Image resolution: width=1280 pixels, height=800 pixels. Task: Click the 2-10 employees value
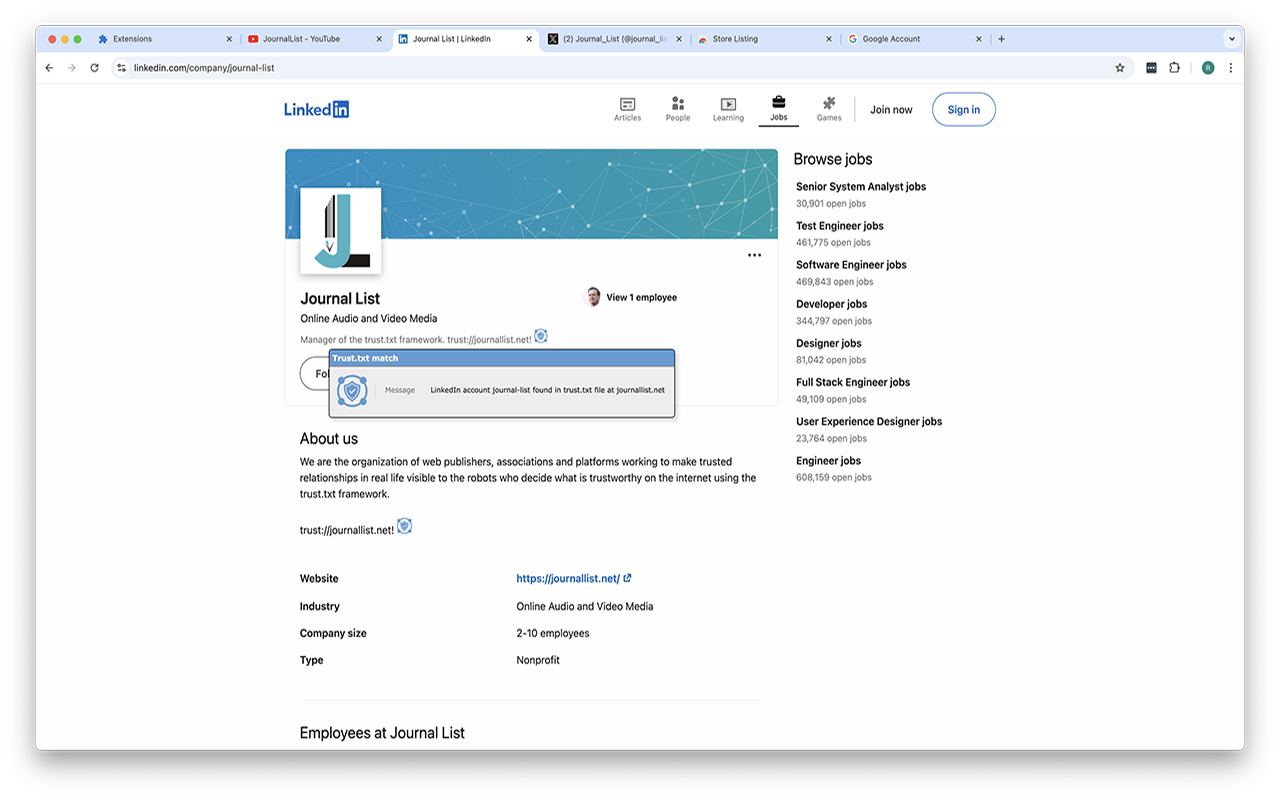[553, 633]
